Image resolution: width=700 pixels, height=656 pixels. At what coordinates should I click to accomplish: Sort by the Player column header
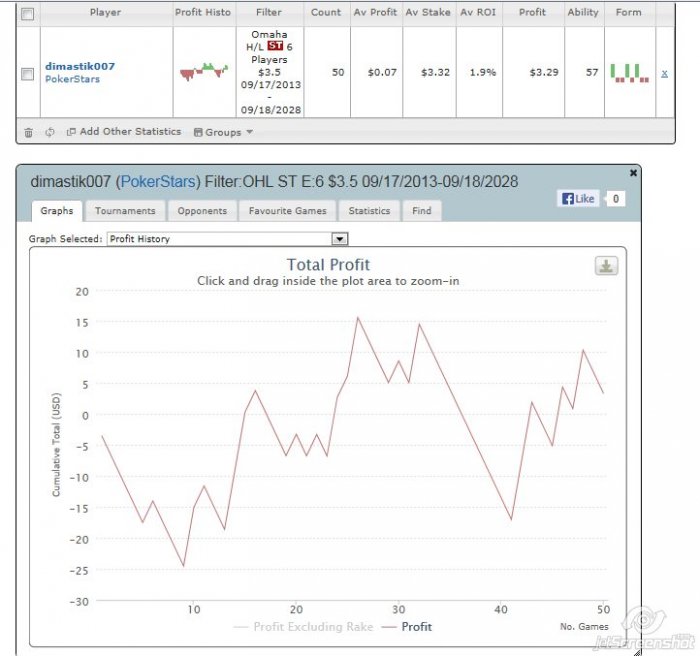pyautogui.click(x=105, y=13)
